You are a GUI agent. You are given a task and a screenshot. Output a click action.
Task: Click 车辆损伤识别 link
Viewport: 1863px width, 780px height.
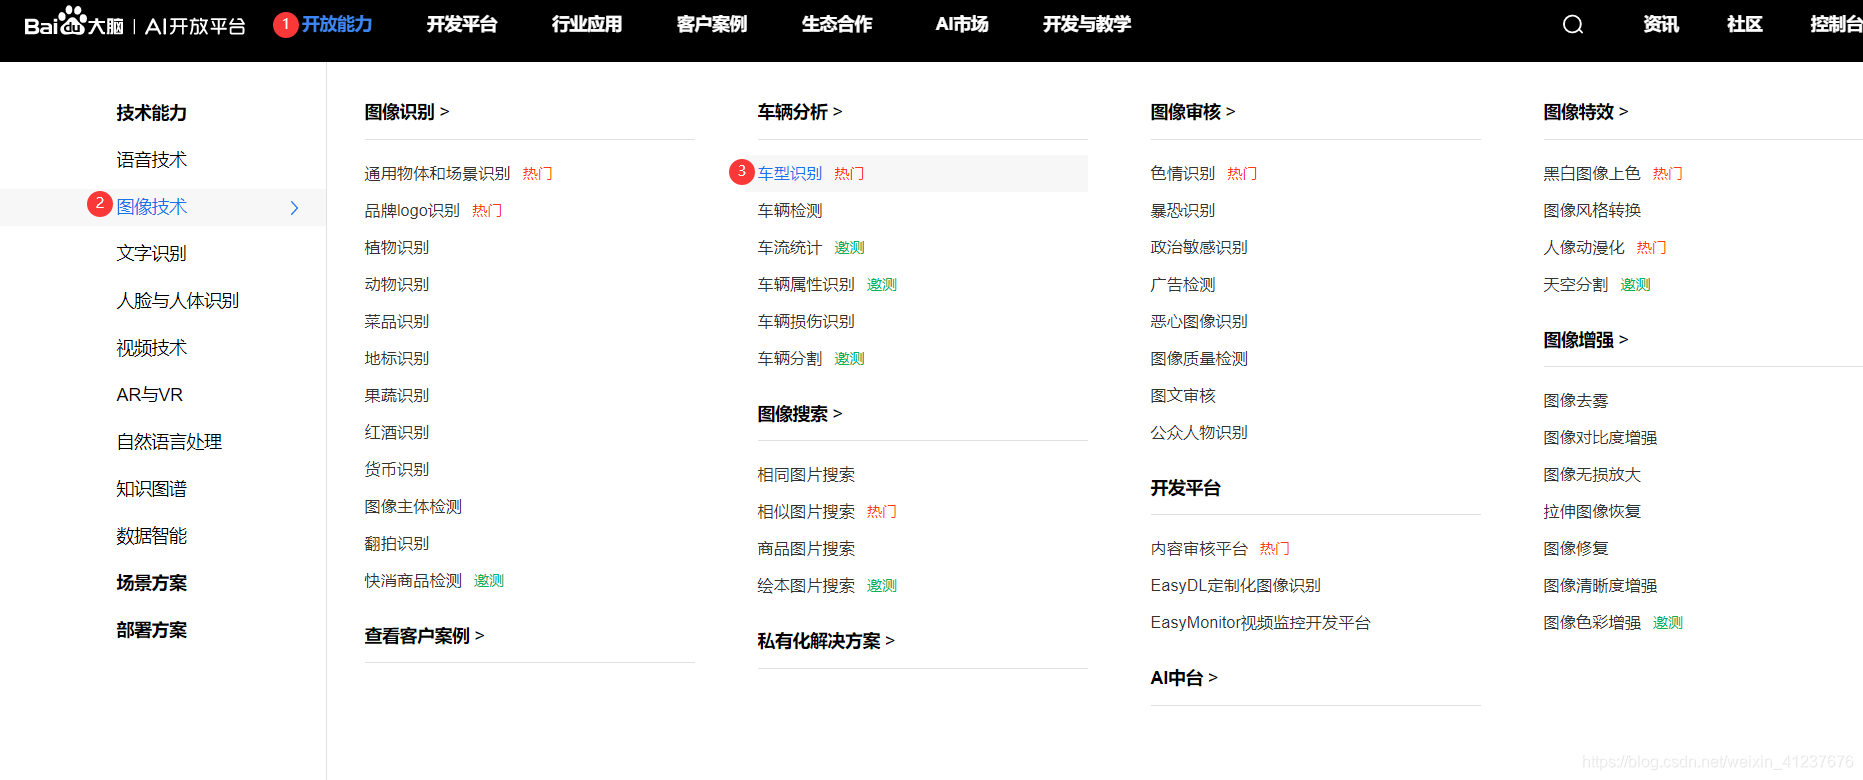[806, 322]
